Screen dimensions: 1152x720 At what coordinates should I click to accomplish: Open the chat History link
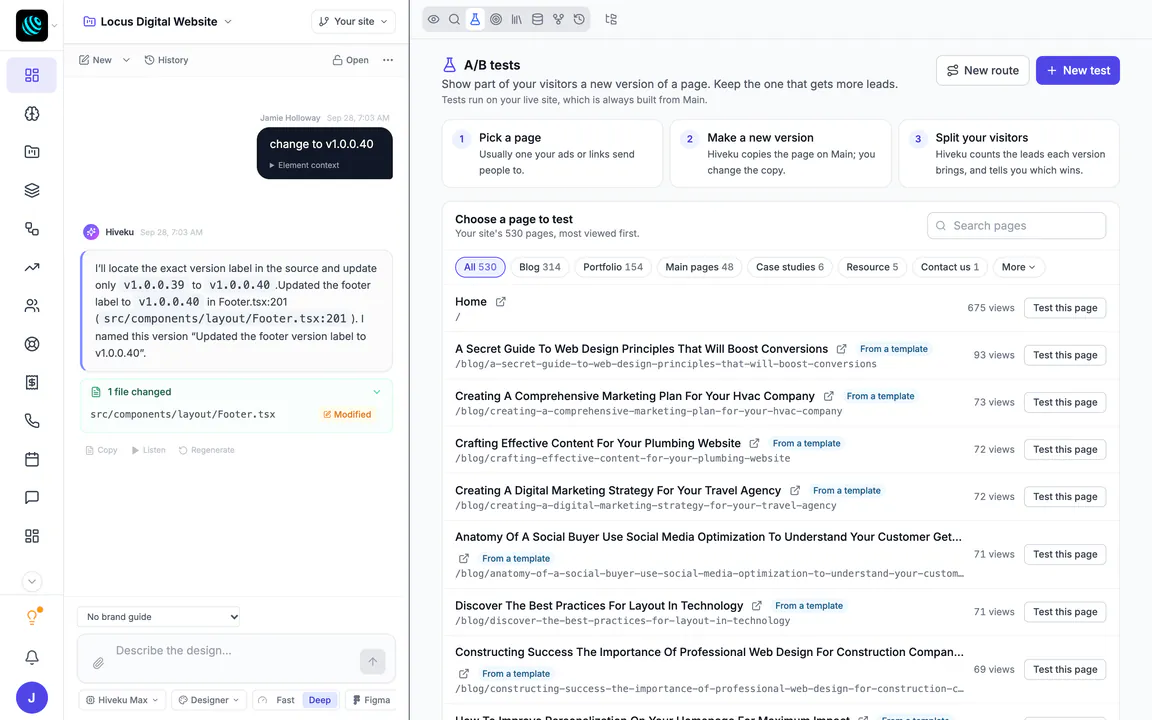click(166, 60)
